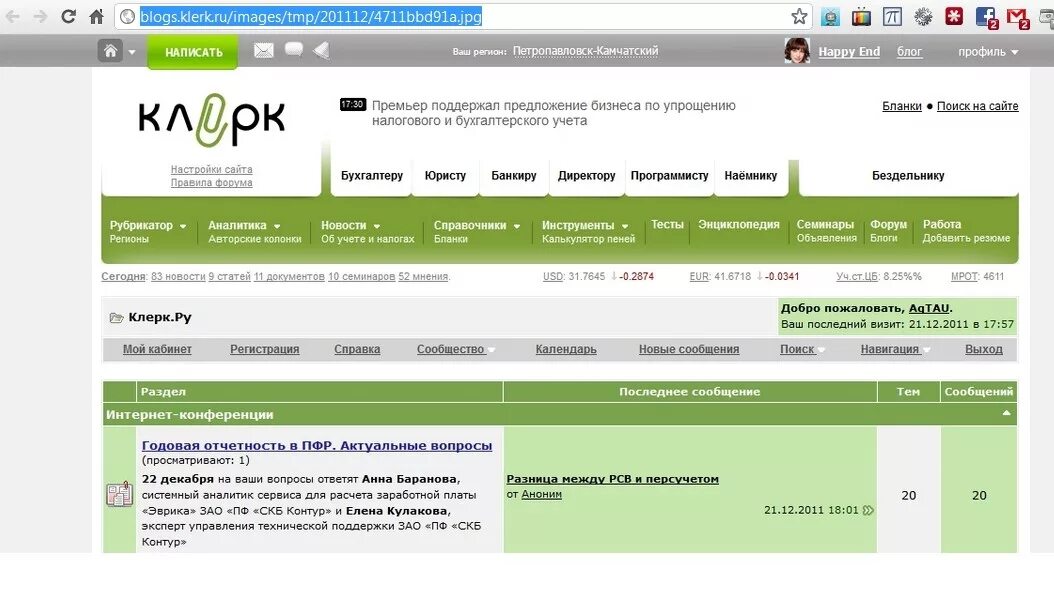Viewport: 1054px width, 610px height.
Task: Open the Добавить резюме link
Action: 966,238
